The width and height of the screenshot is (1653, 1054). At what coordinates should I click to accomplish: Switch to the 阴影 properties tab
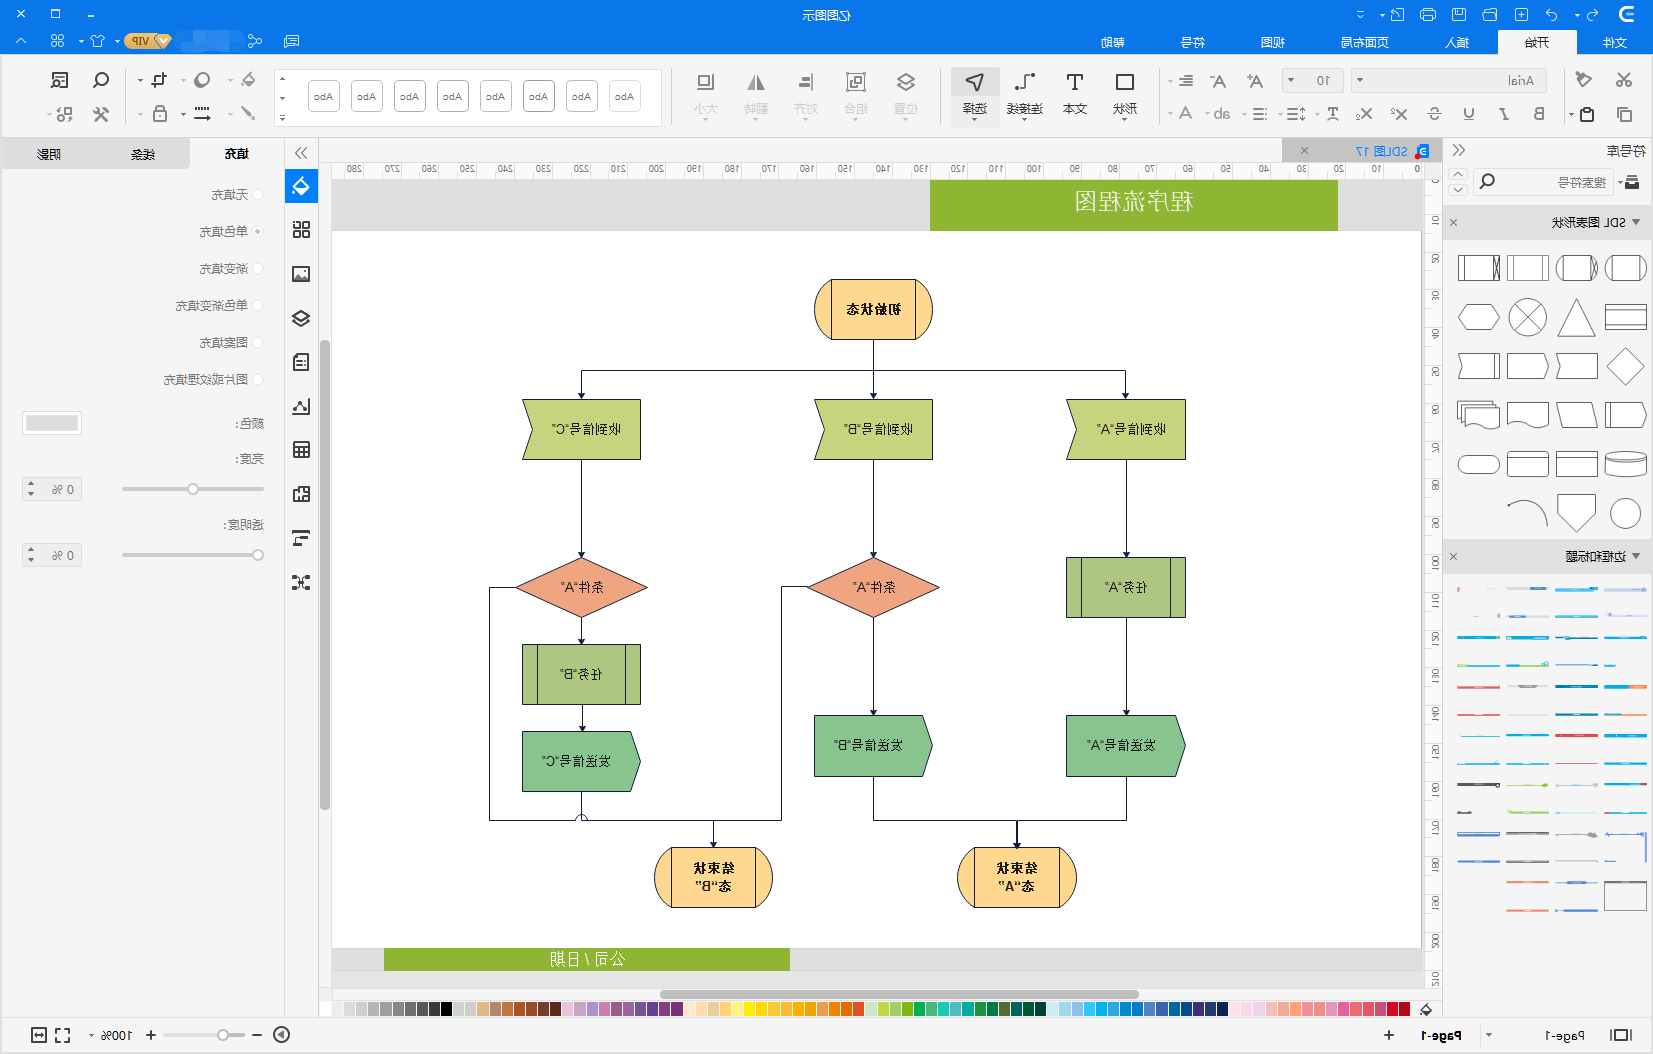(48, 153)
